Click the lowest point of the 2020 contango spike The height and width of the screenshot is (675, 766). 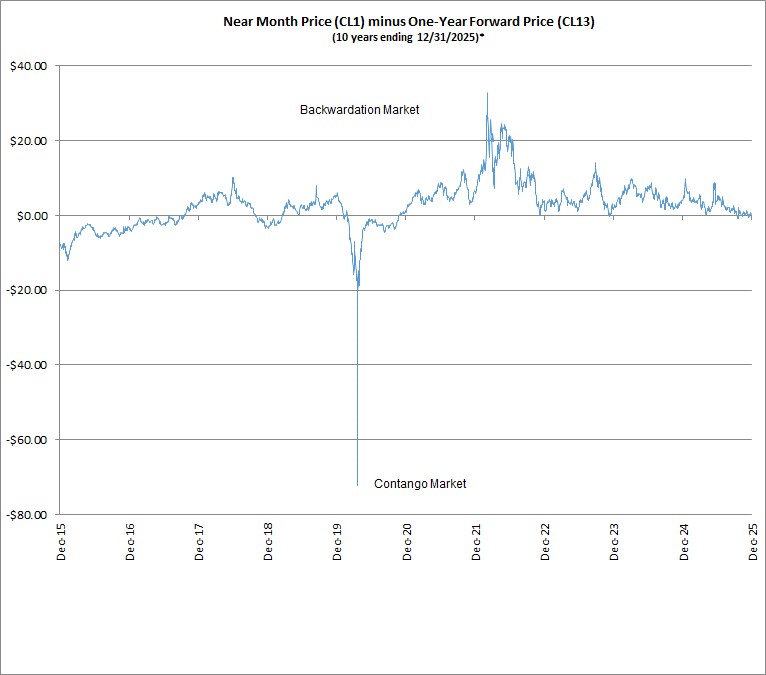pos(358,485)
